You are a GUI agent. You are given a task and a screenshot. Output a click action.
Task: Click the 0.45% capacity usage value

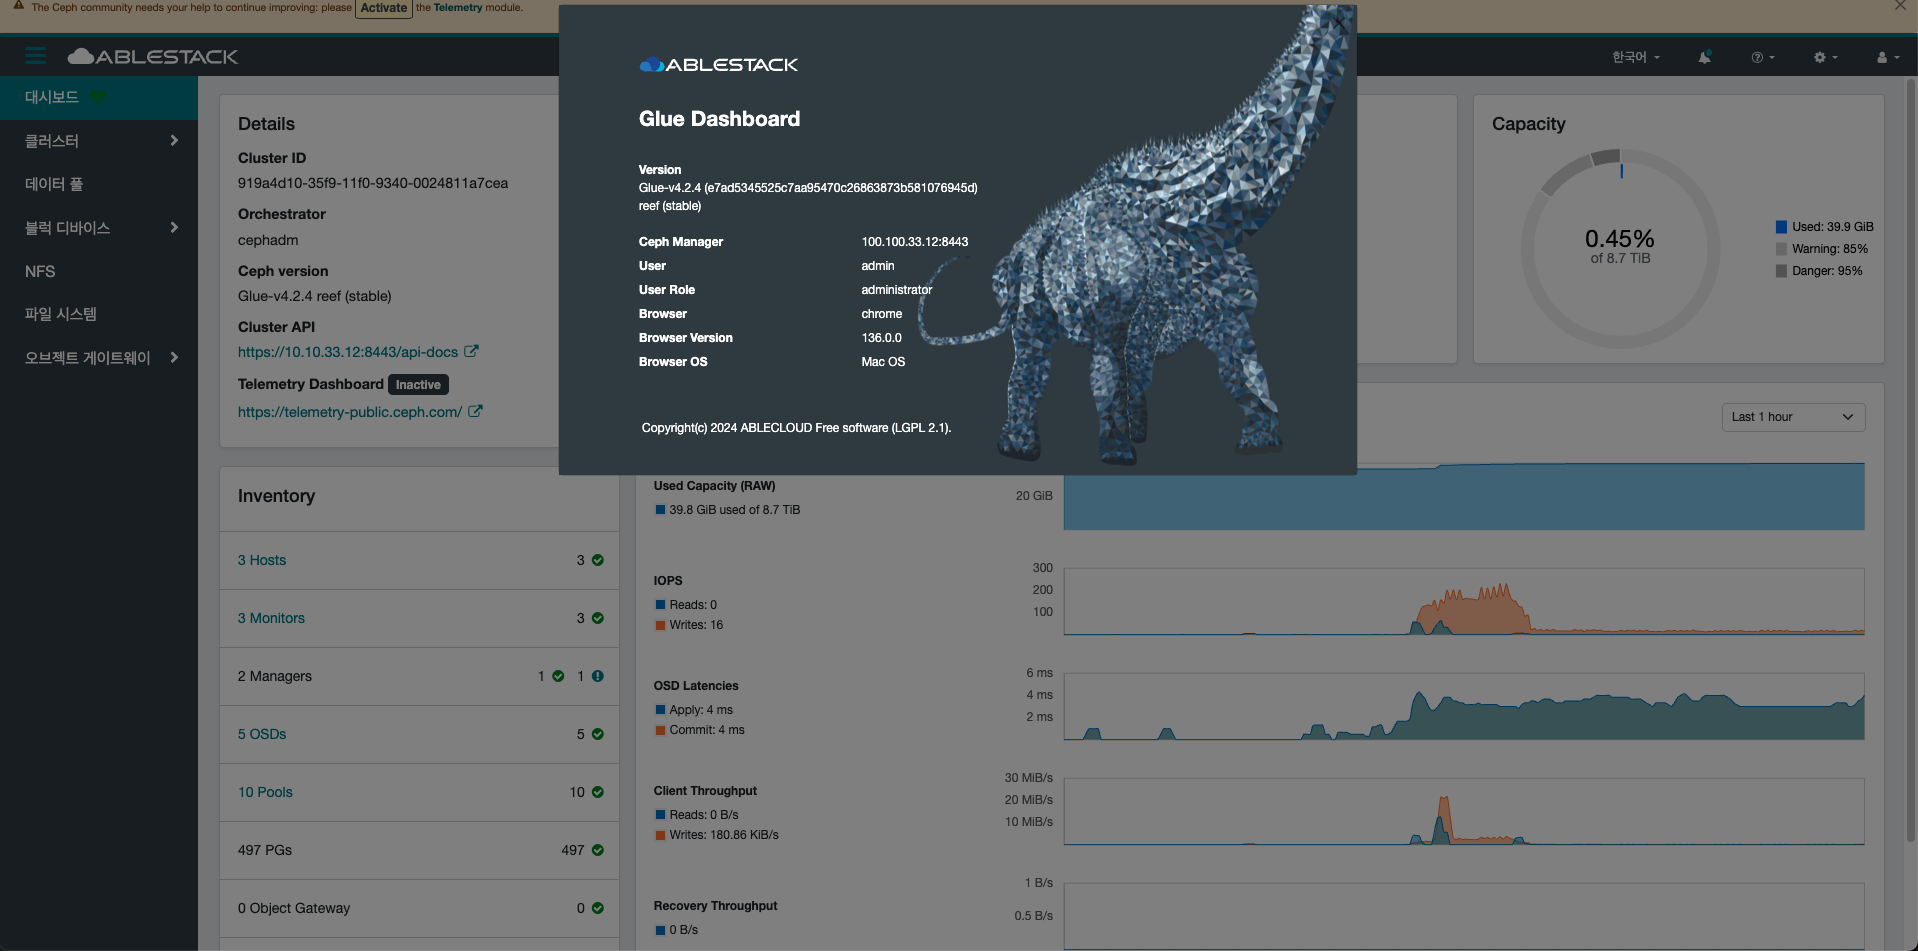click(1620, 239)
